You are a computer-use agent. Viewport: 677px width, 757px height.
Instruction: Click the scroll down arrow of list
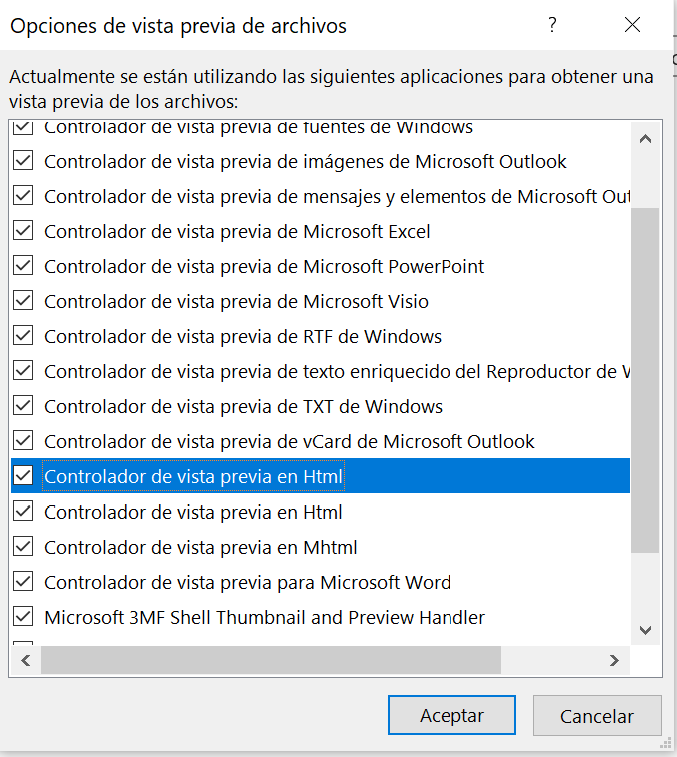(645, 630)
